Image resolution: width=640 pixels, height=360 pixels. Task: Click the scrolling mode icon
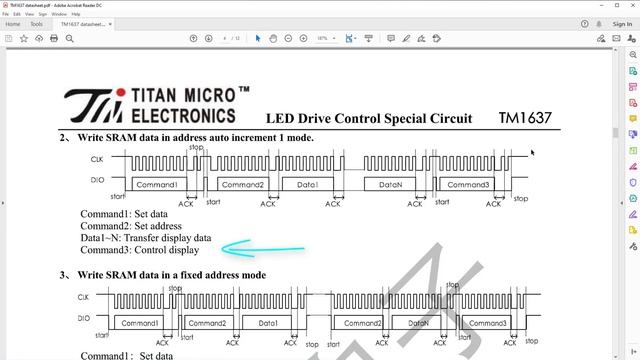tap(369, 38)
